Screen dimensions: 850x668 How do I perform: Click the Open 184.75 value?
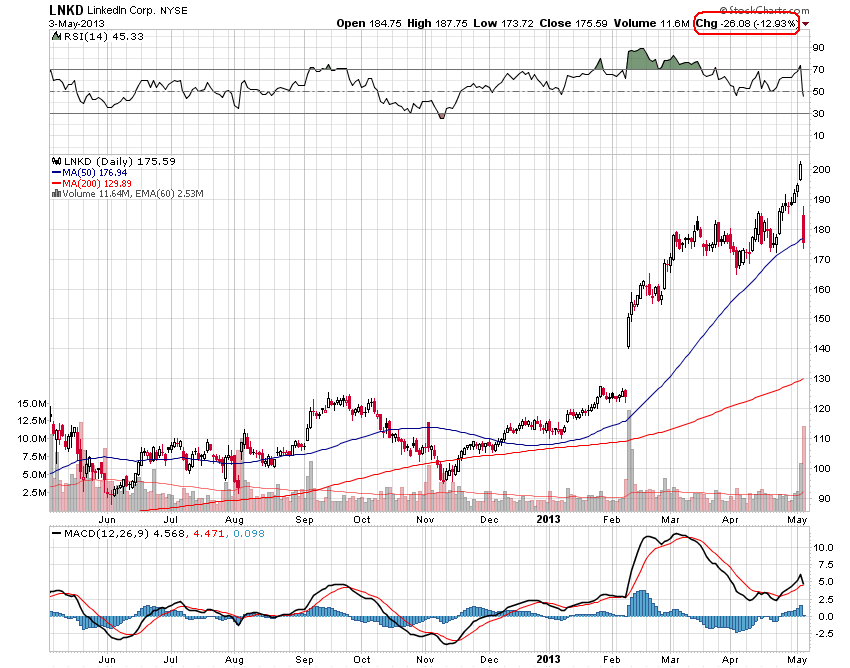pyautogui.click(x=369, y=23)
